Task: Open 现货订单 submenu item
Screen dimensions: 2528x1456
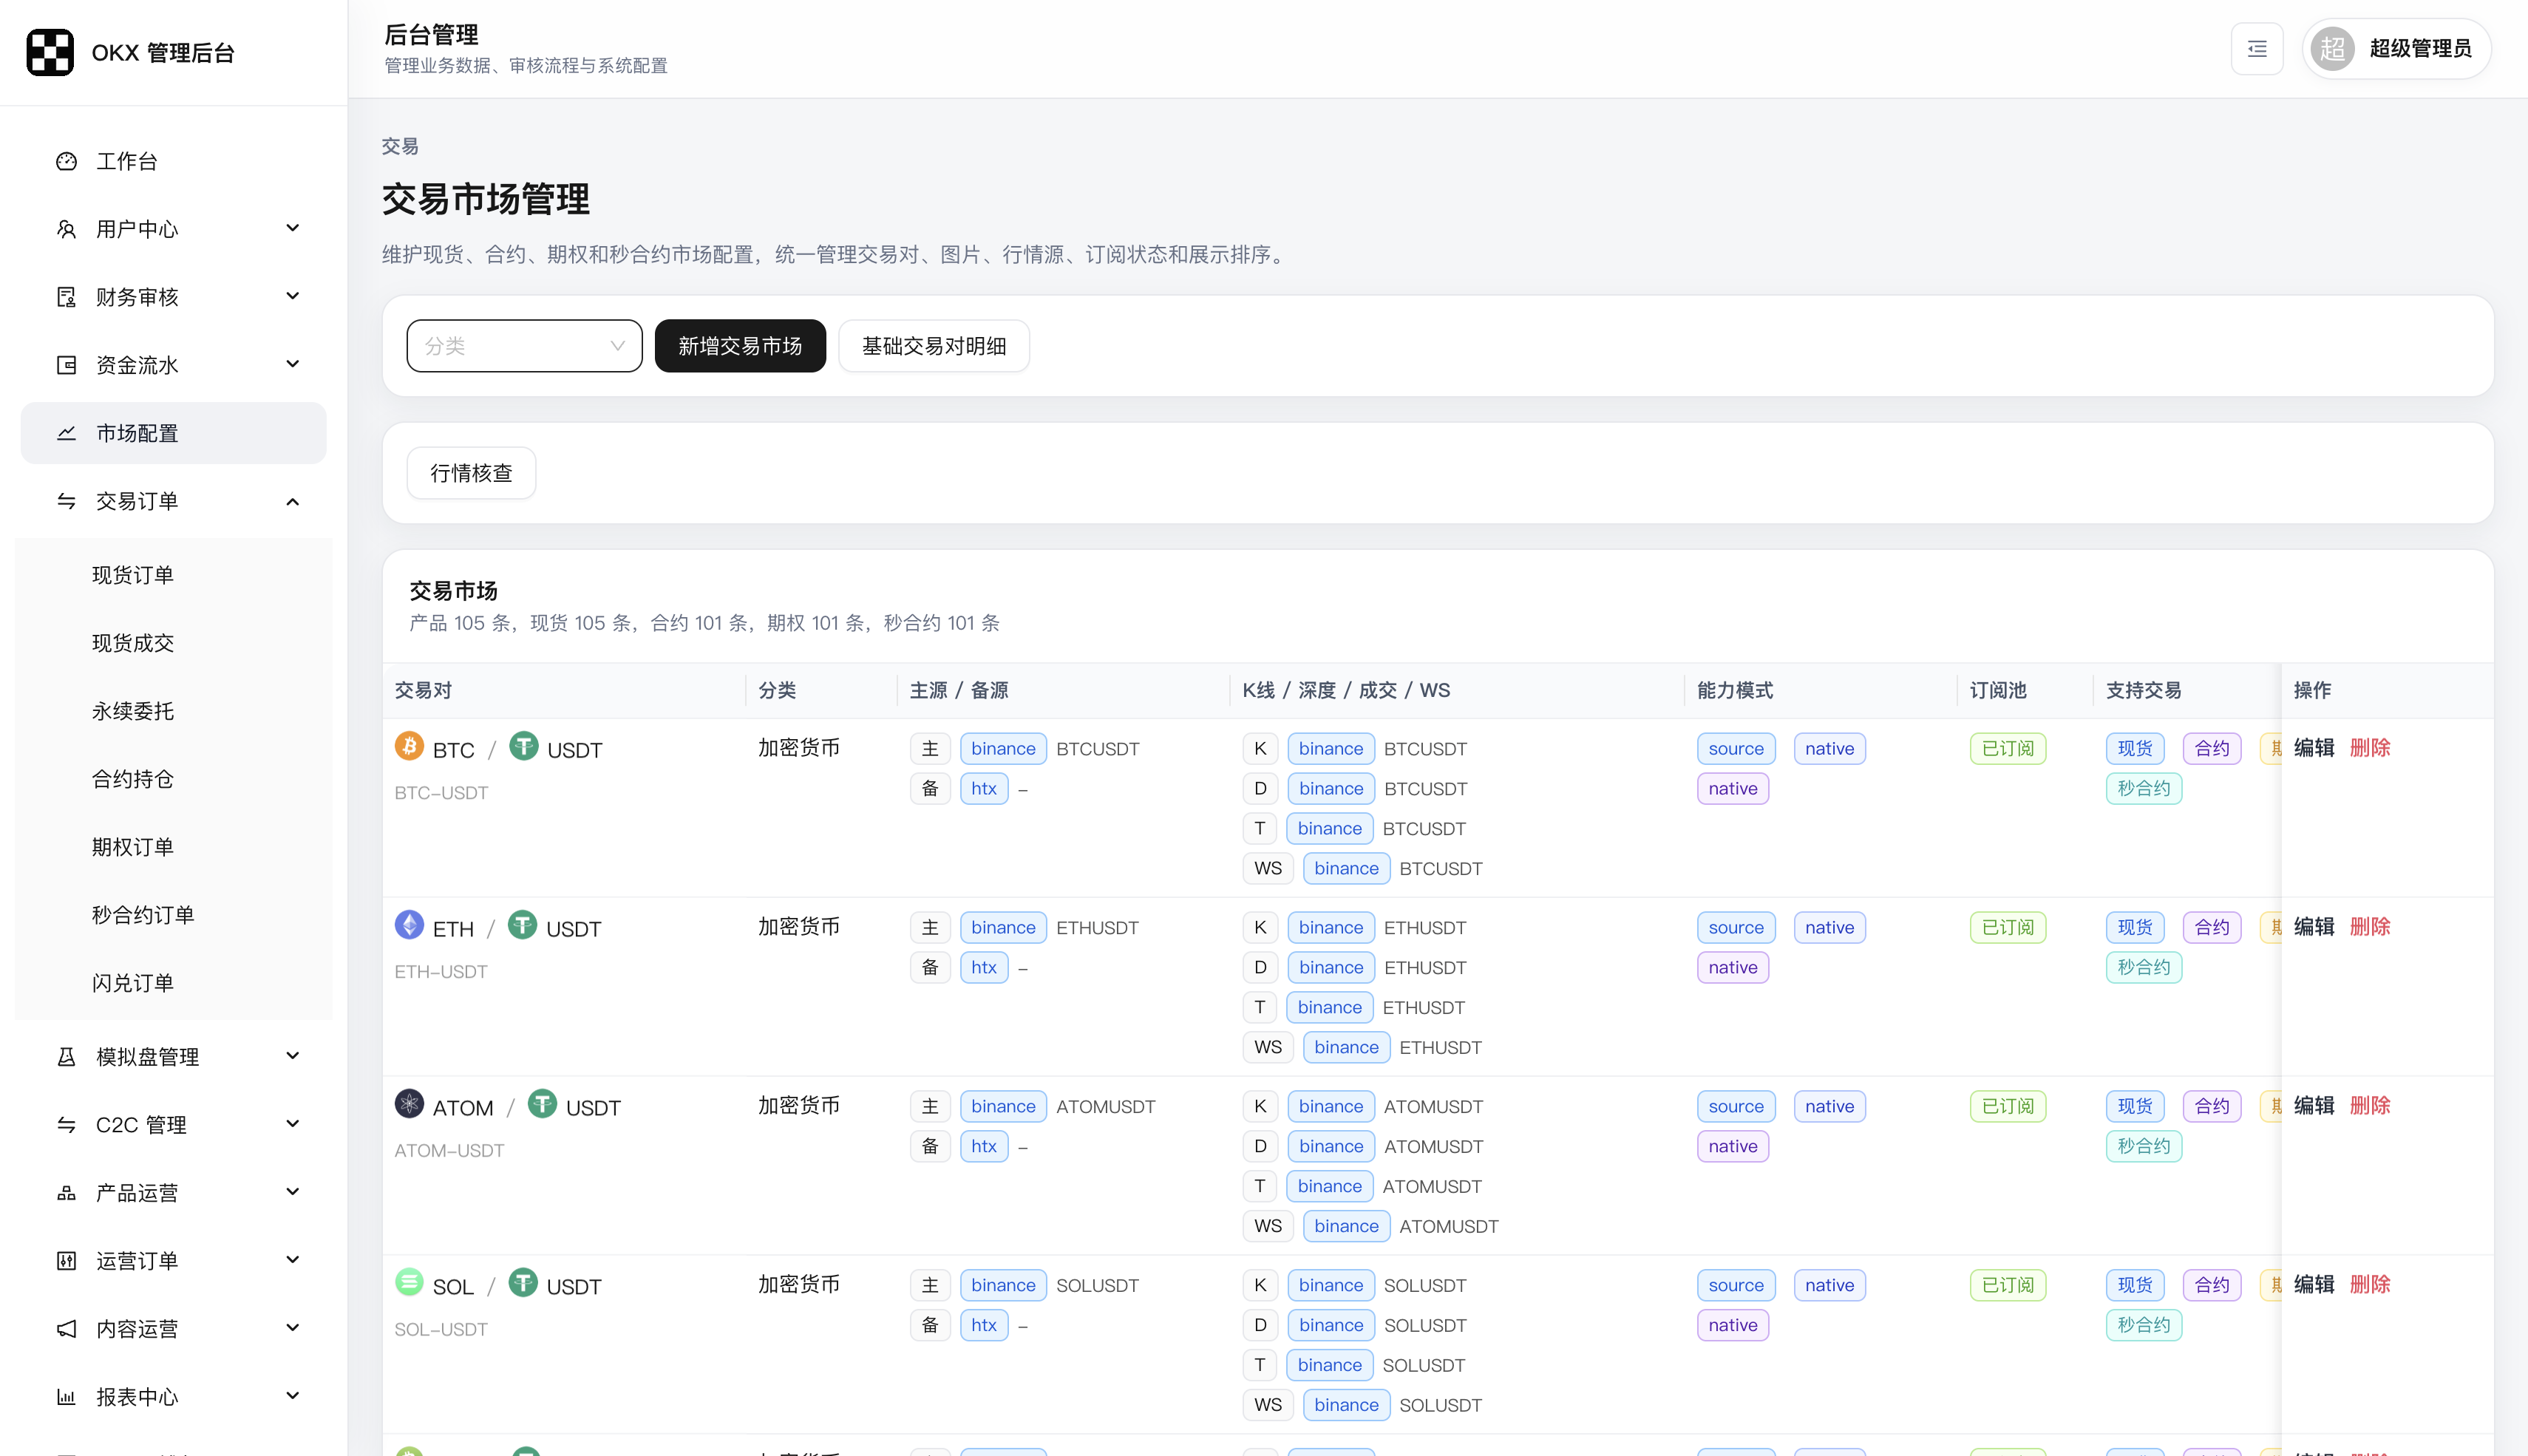Action: pyautogui.click(x=174, y=575)
